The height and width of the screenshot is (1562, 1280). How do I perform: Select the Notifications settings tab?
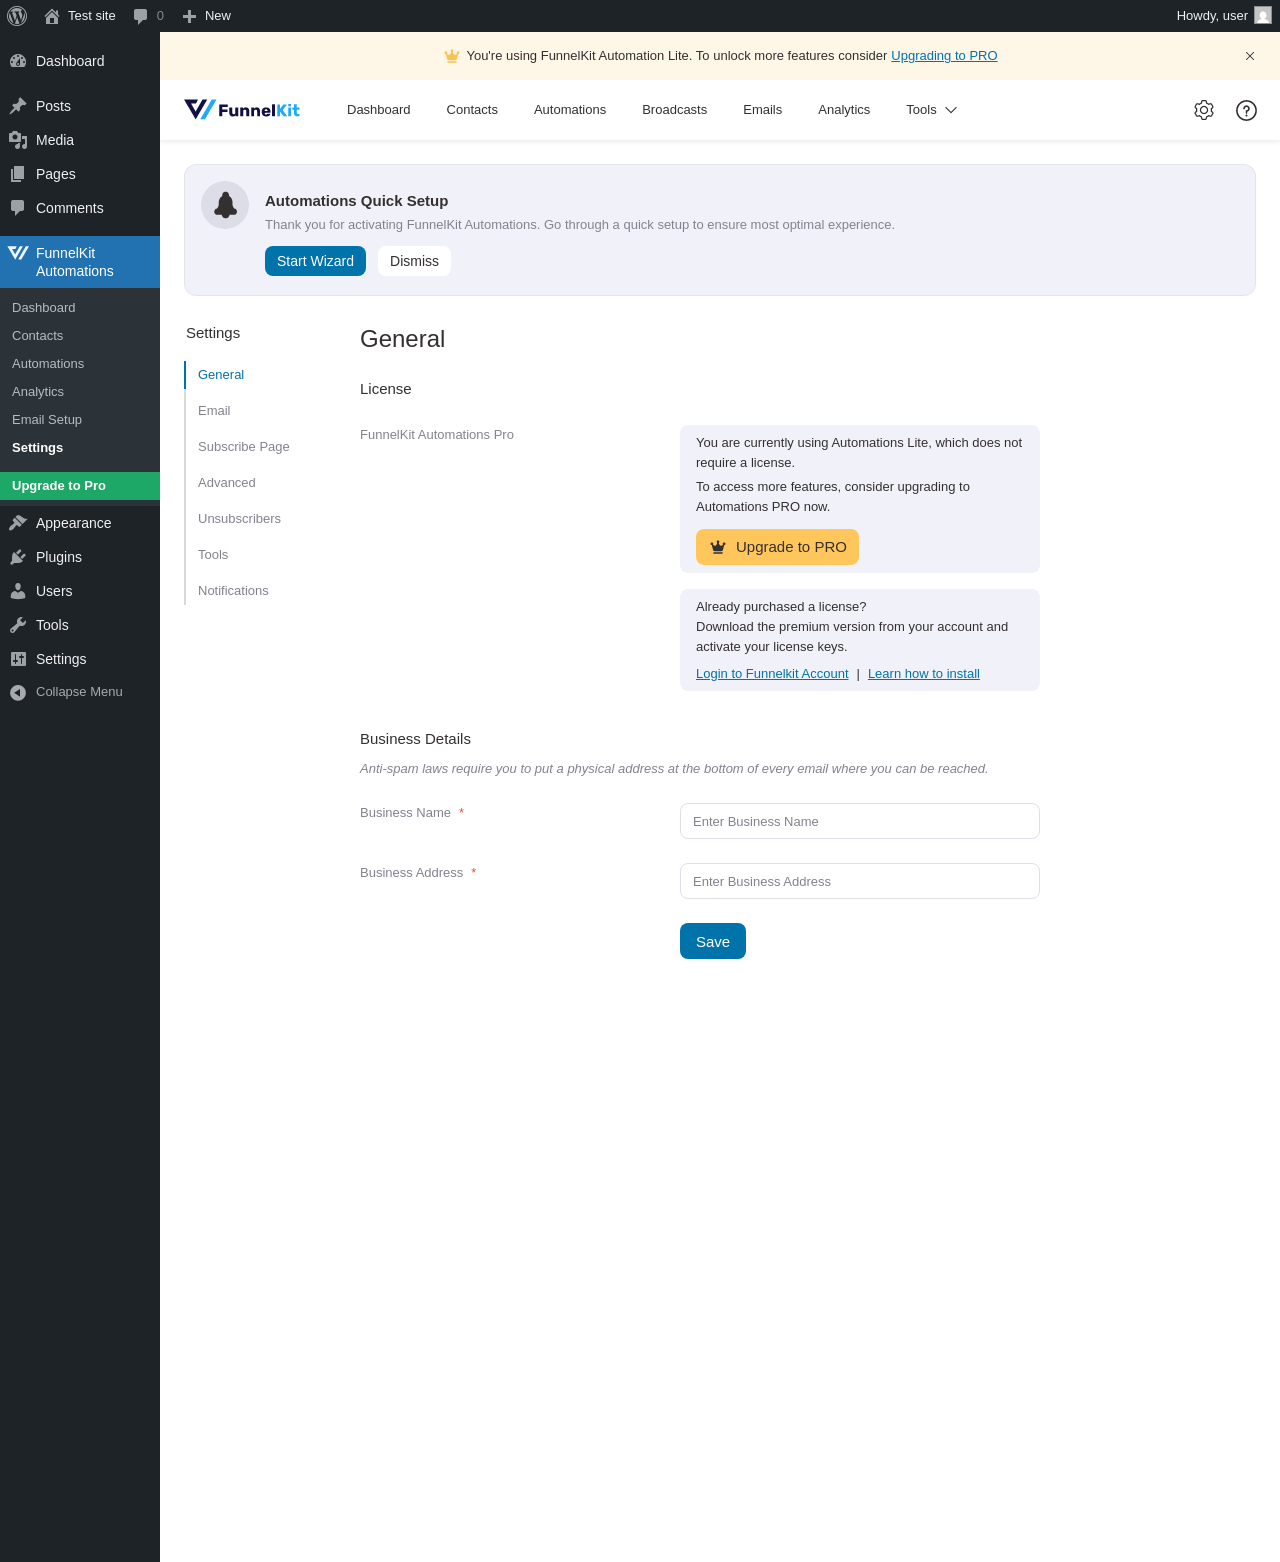click(233, 591)
